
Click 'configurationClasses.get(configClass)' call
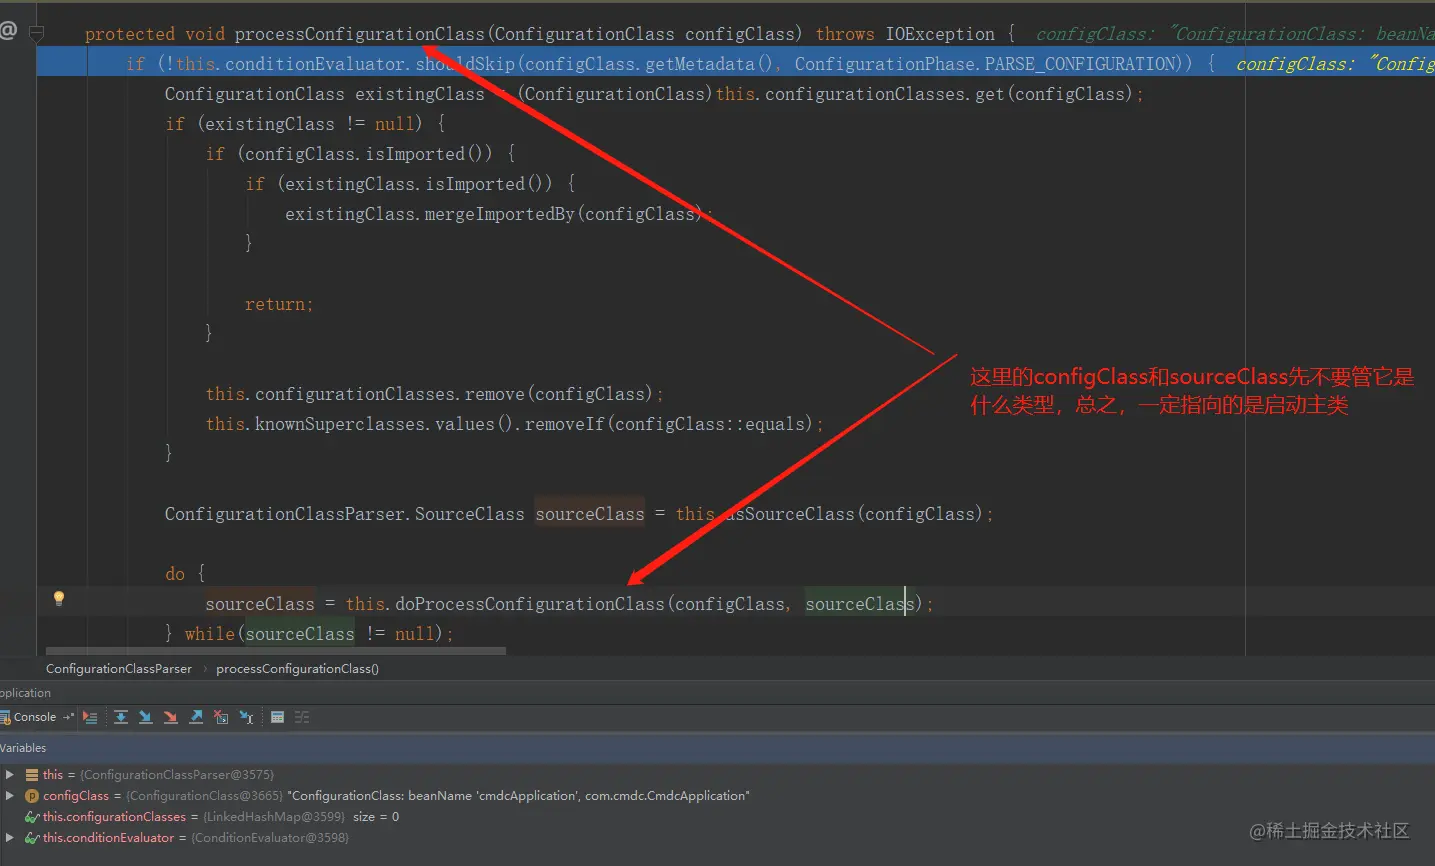pyautogui.click(x=949, y=94)
